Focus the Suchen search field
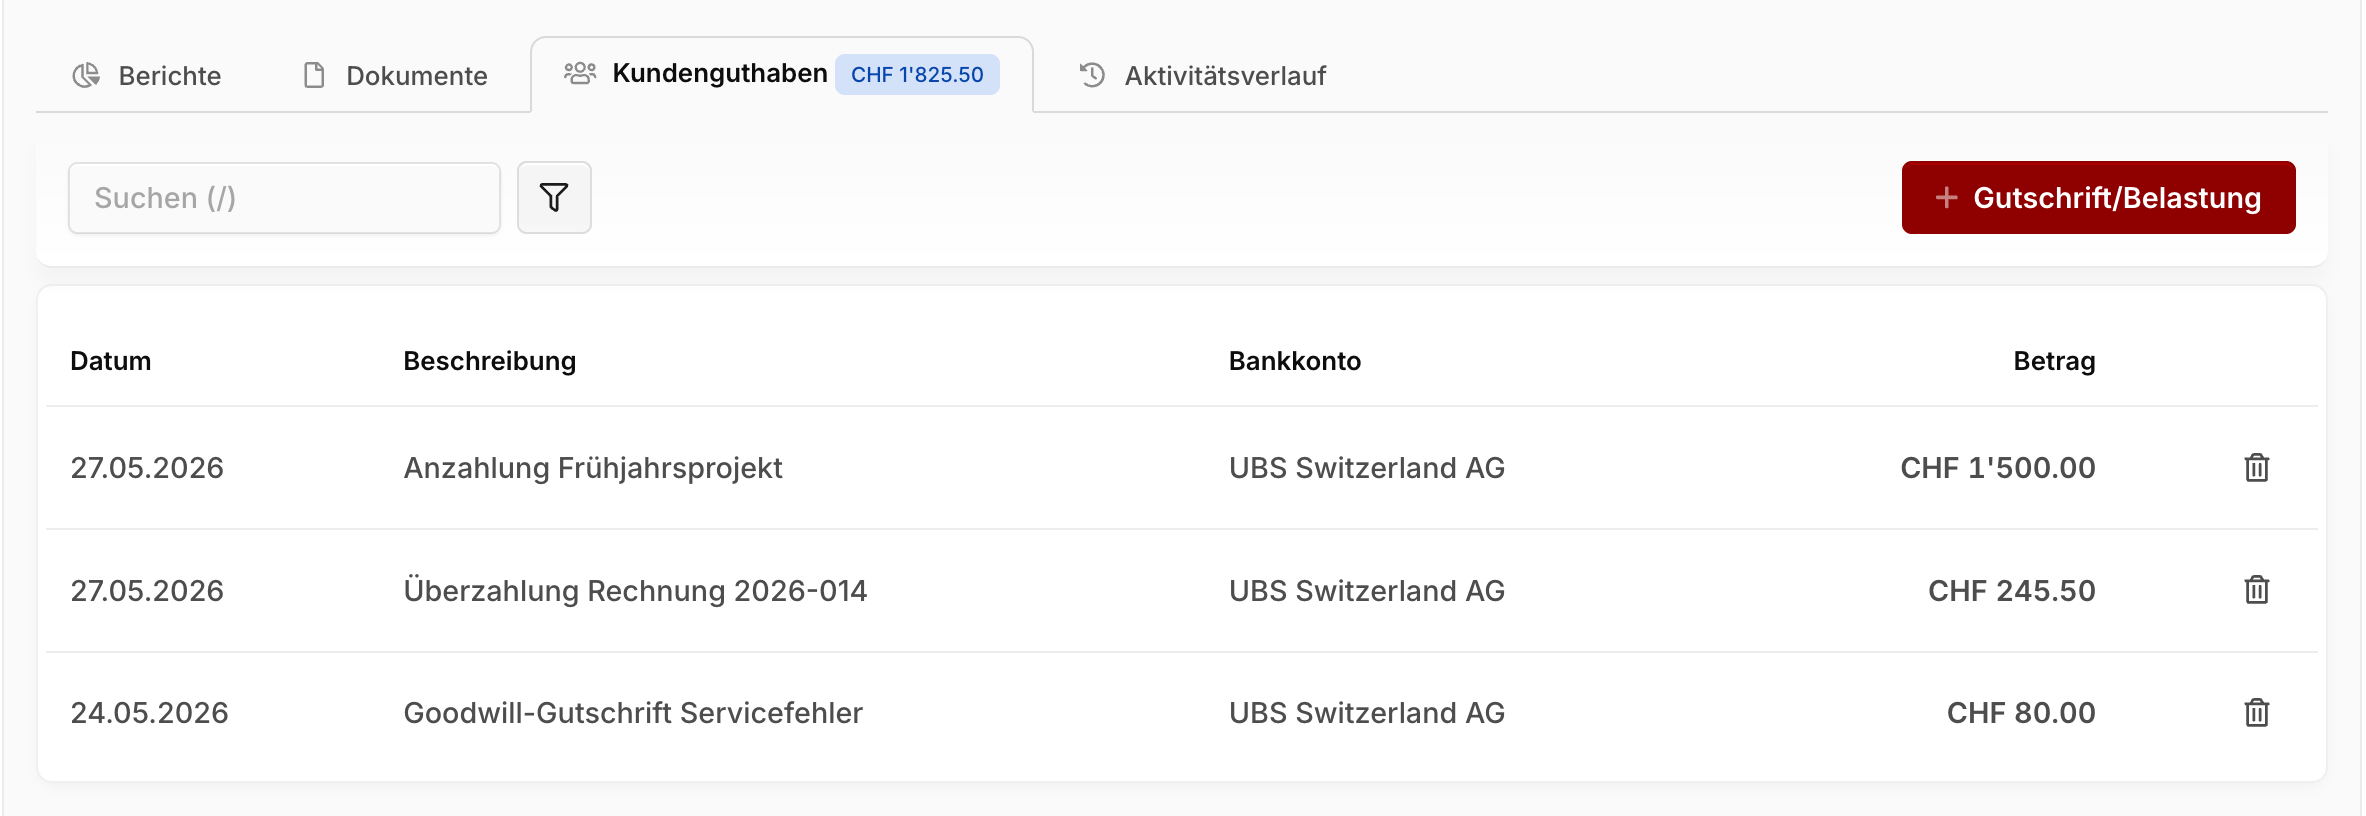This screenshot has height=816, width=2366. click(x=284, y=198)
